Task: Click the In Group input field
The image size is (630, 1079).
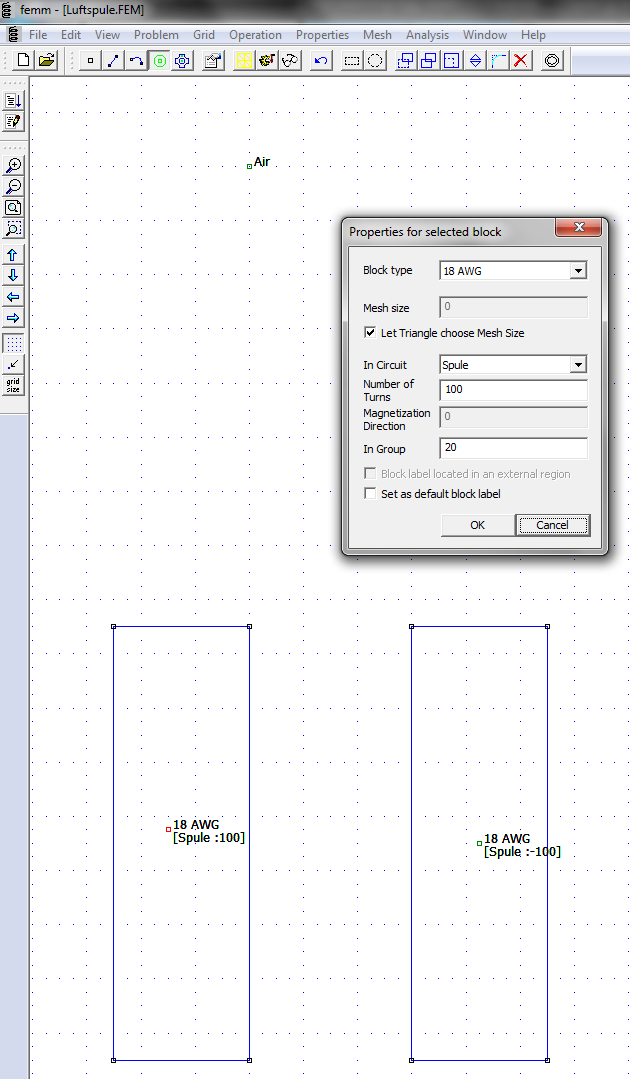Action: (513, 448)
